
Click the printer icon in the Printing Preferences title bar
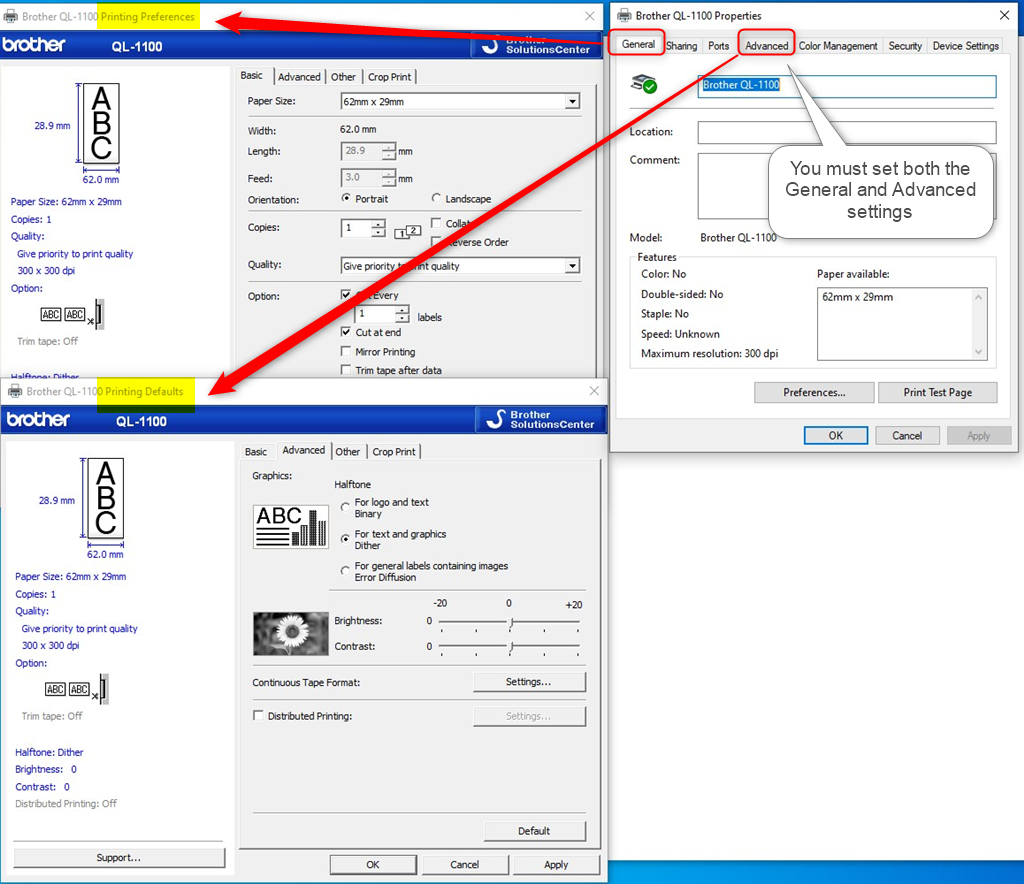pos(10,16)
